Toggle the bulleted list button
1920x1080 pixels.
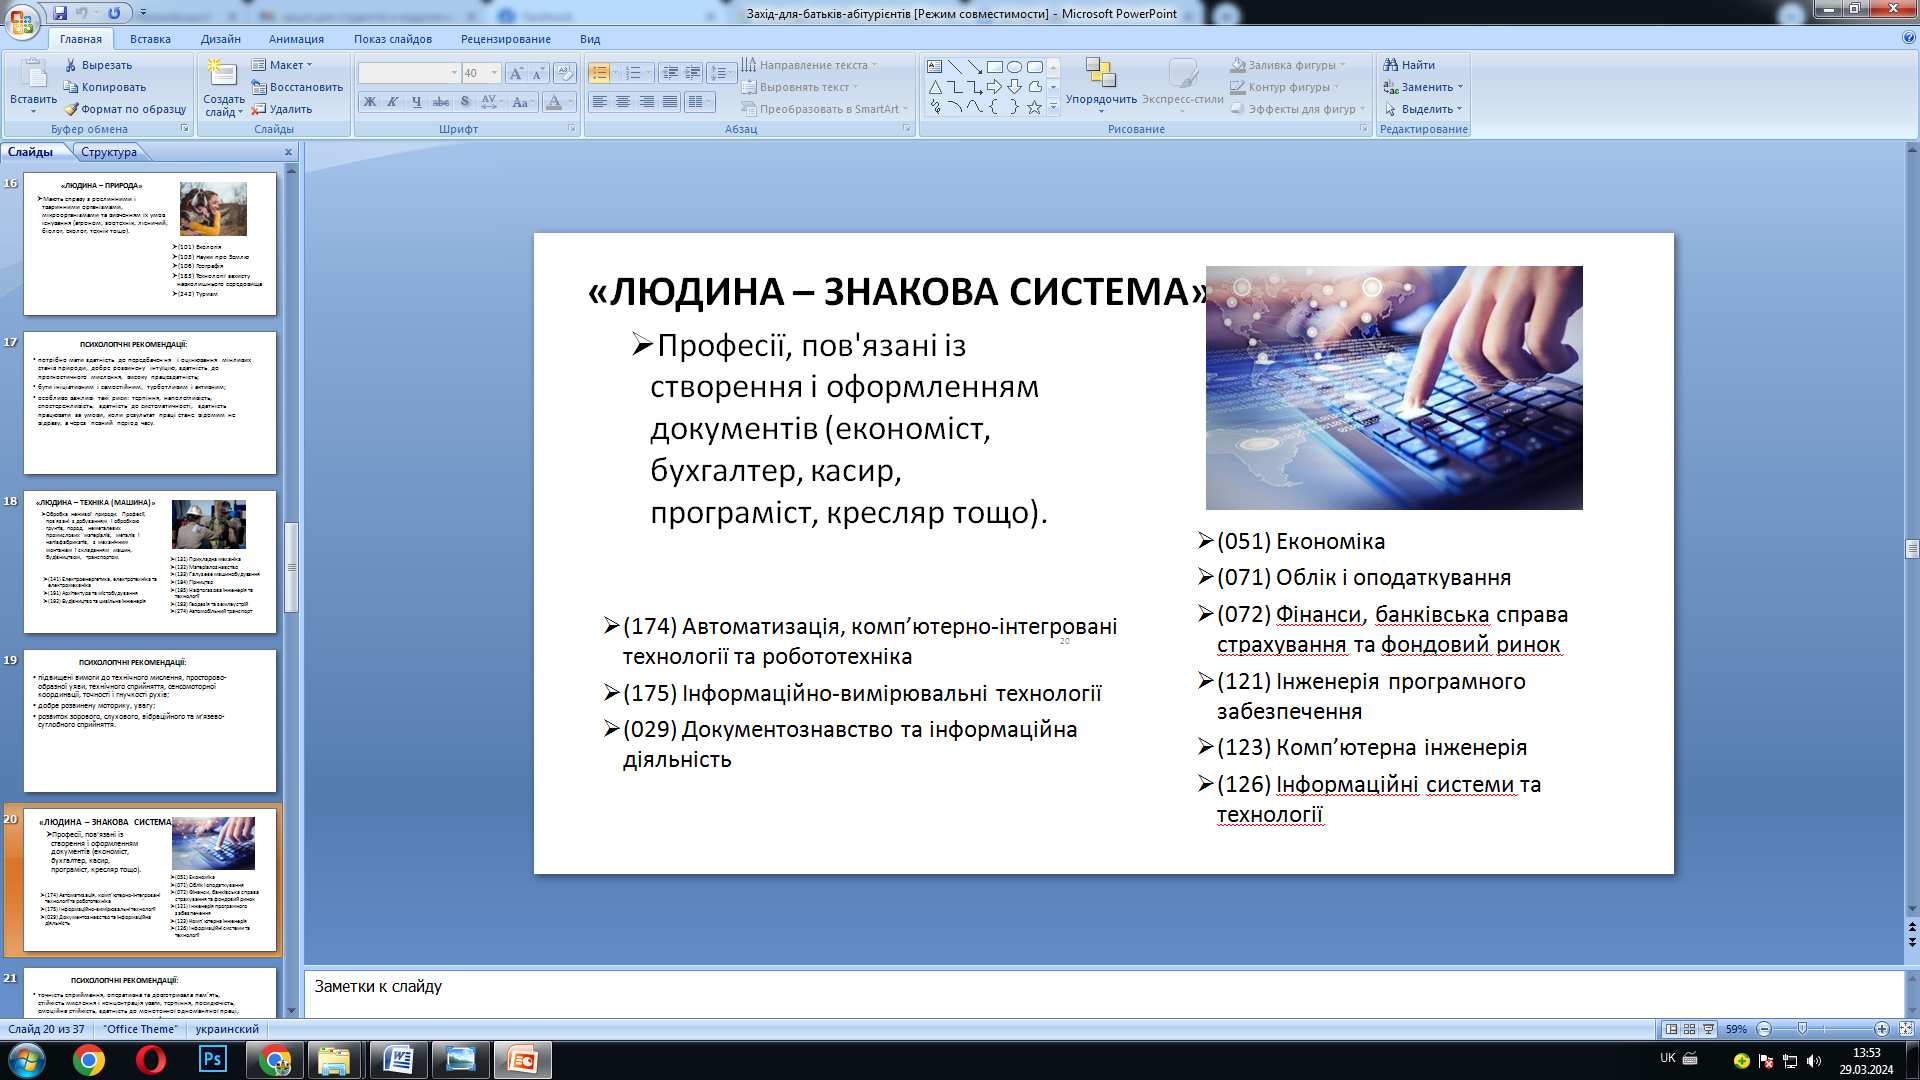(x=598, y=73)
